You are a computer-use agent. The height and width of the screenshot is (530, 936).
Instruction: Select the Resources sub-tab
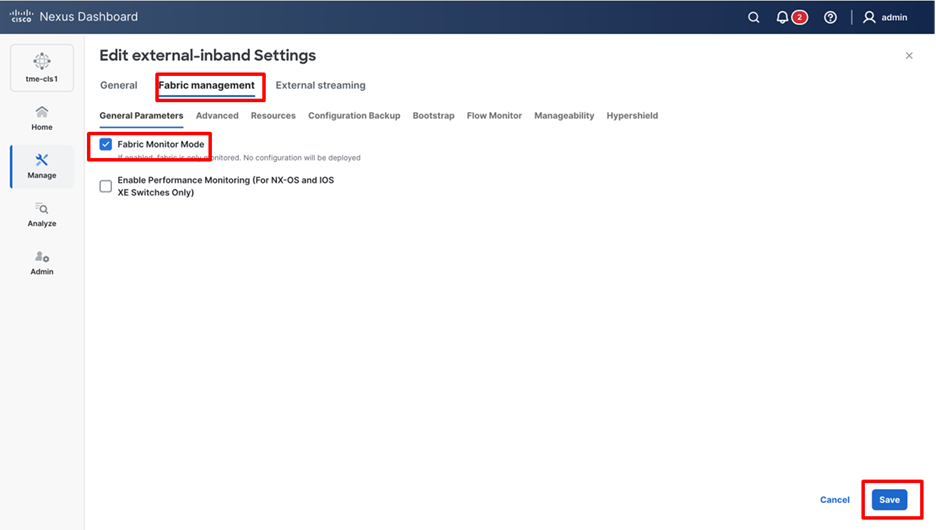pyautogui.click(x=273, y=116)
